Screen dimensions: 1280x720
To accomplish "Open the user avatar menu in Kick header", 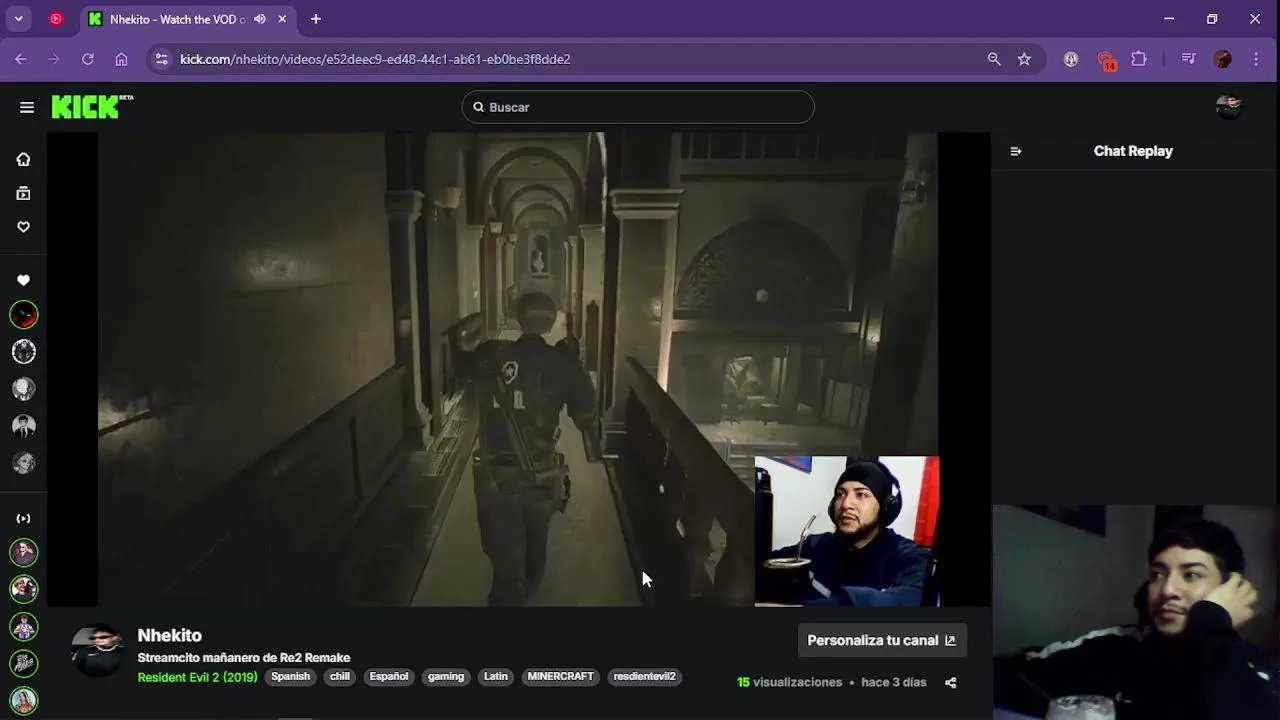I will pos(1229,107).
